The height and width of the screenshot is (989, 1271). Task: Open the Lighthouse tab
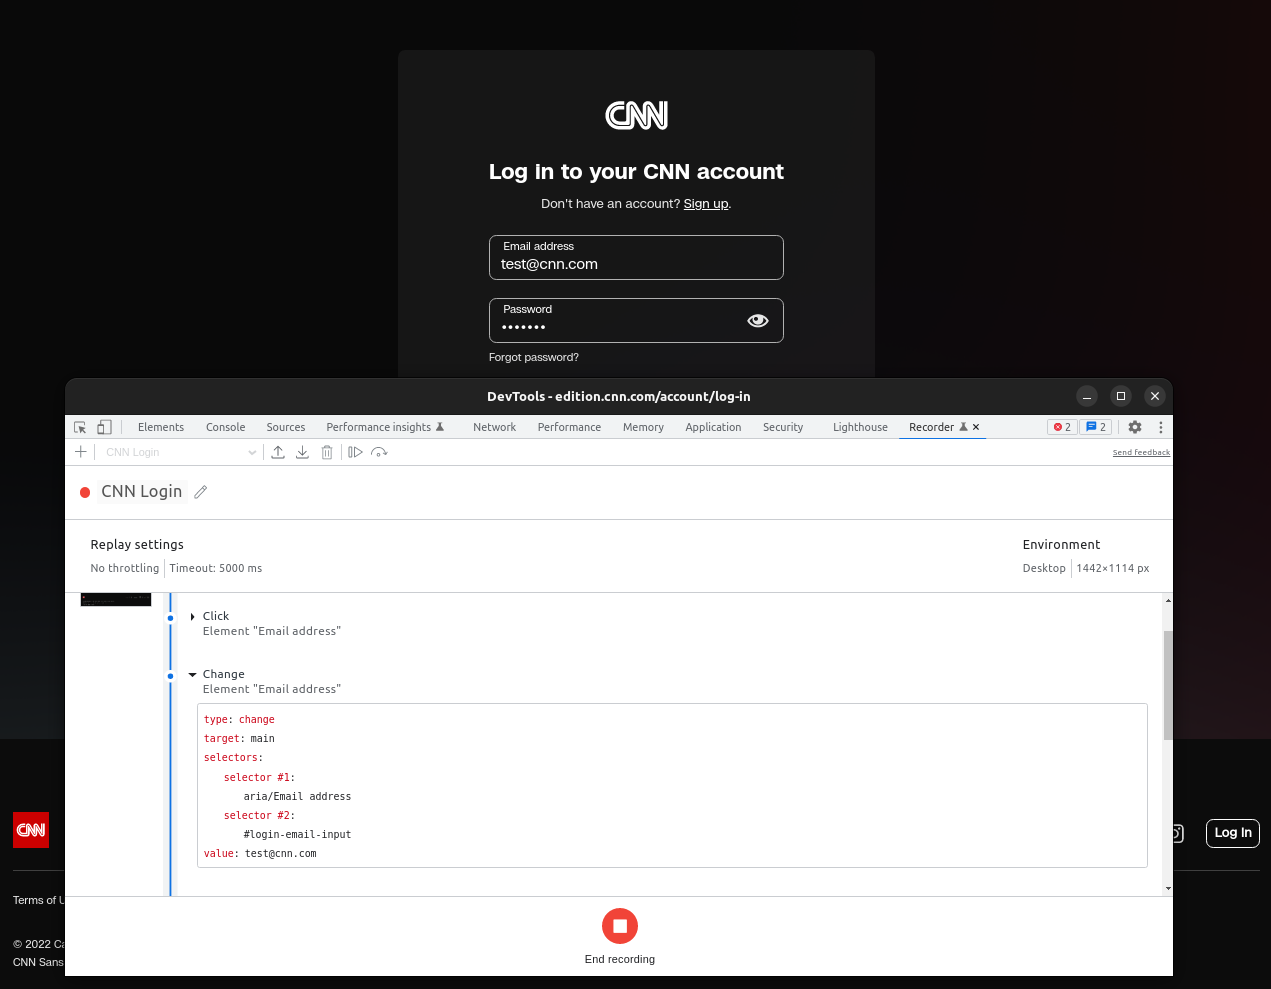coord(861,427)
